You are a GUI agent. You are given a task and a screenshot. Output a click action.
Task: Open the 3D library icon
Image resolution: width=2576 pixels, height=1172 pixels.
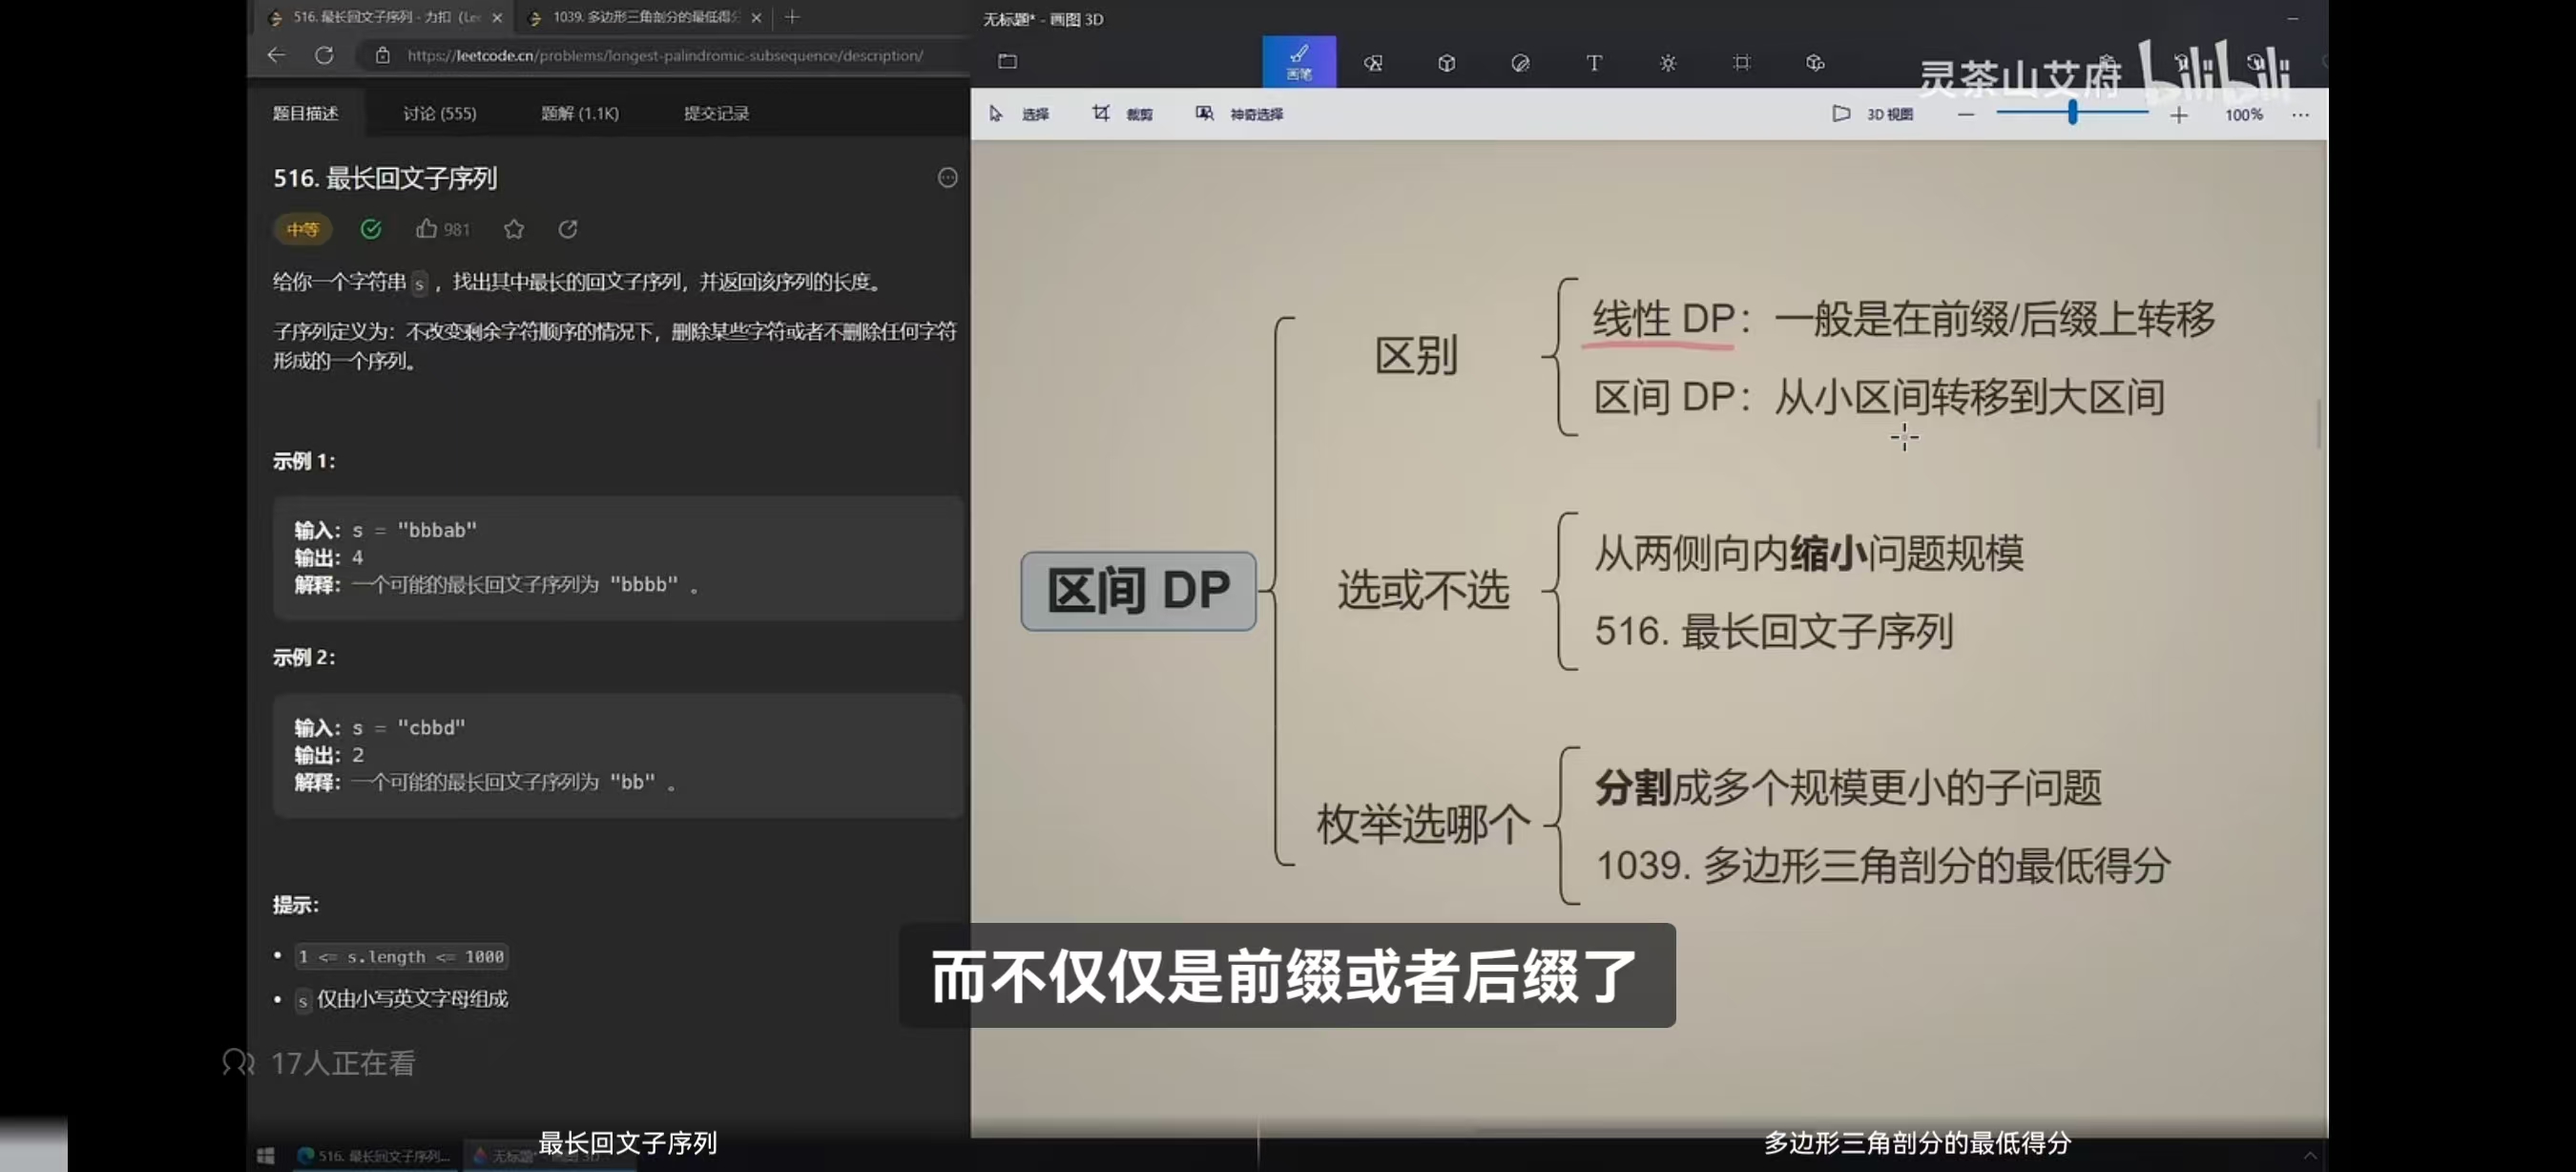coord(1815,63)
